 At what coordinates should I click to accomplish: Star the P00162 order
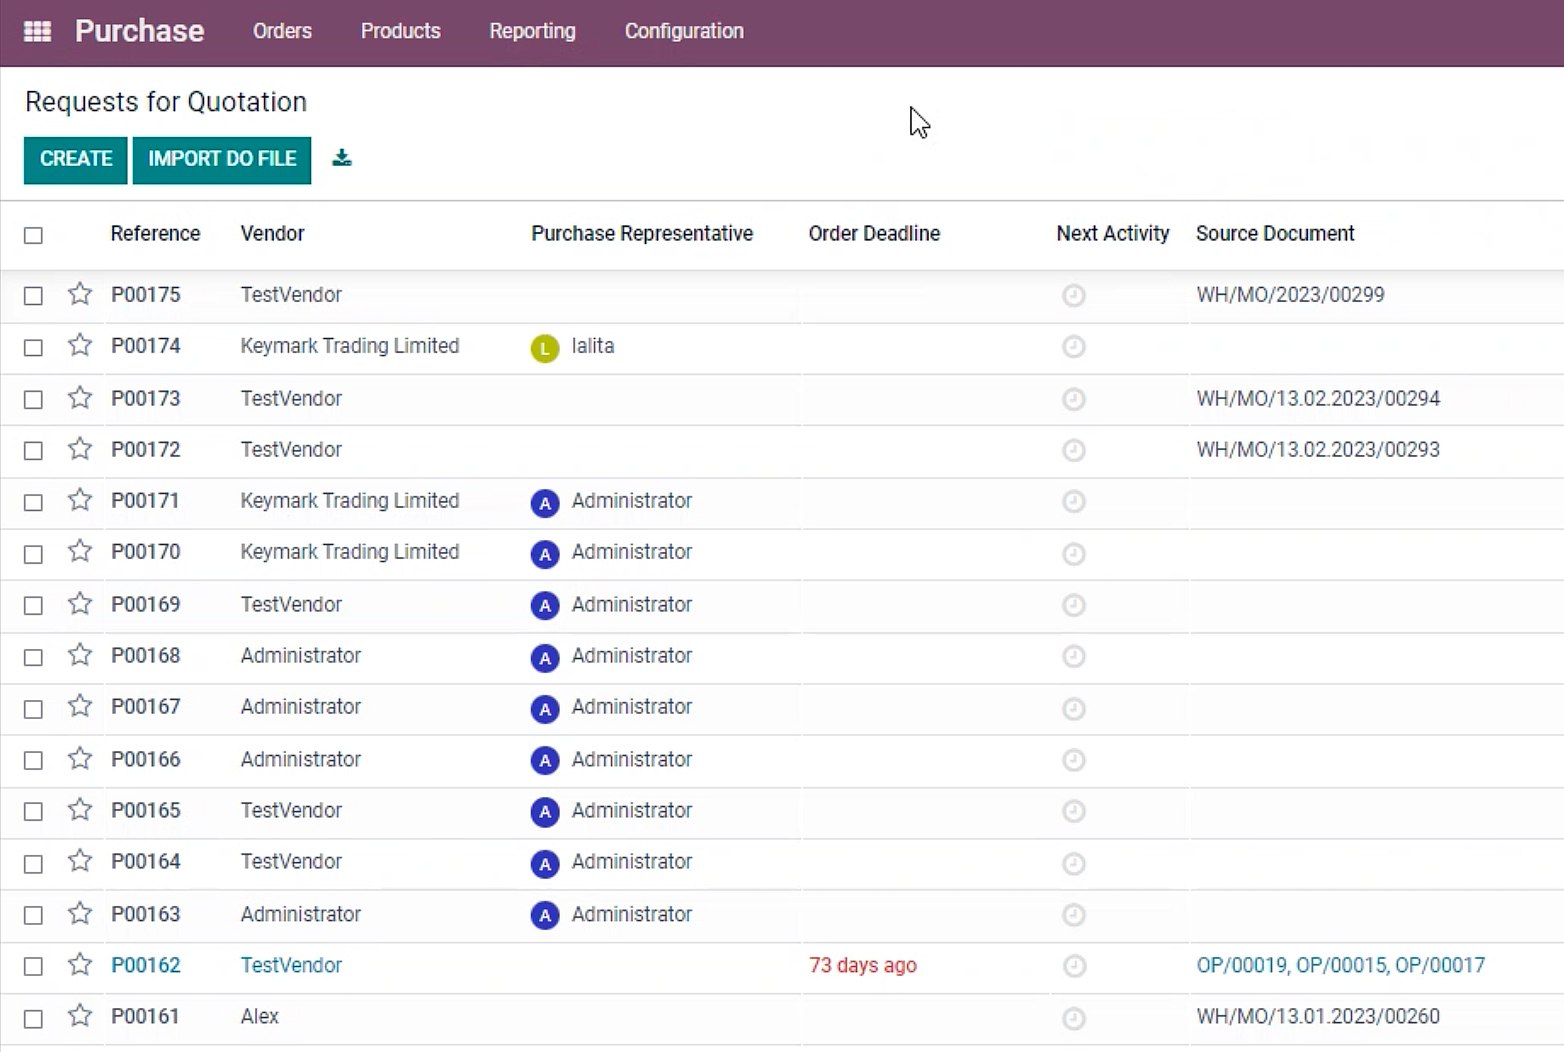click(80, 965)
